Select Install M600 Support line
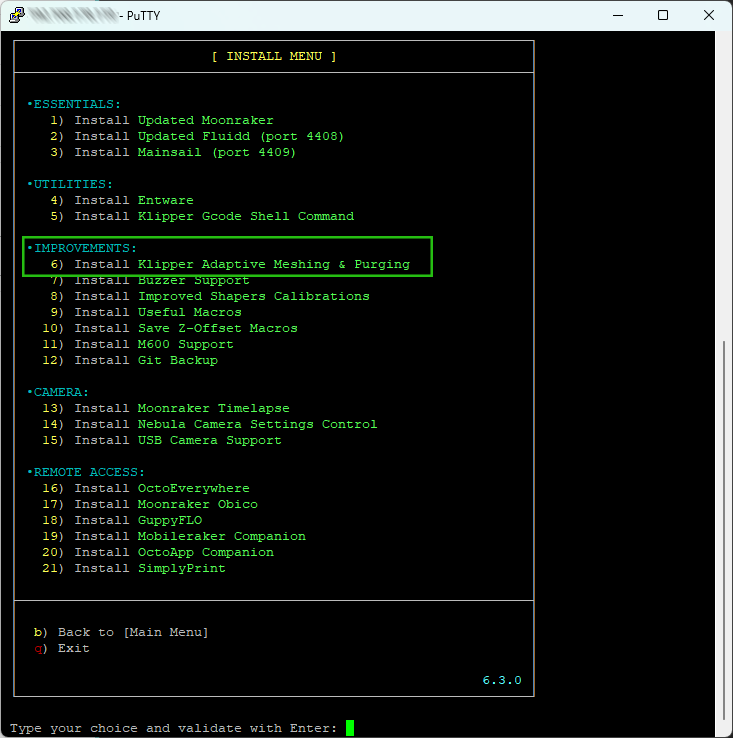 (138, 344)
